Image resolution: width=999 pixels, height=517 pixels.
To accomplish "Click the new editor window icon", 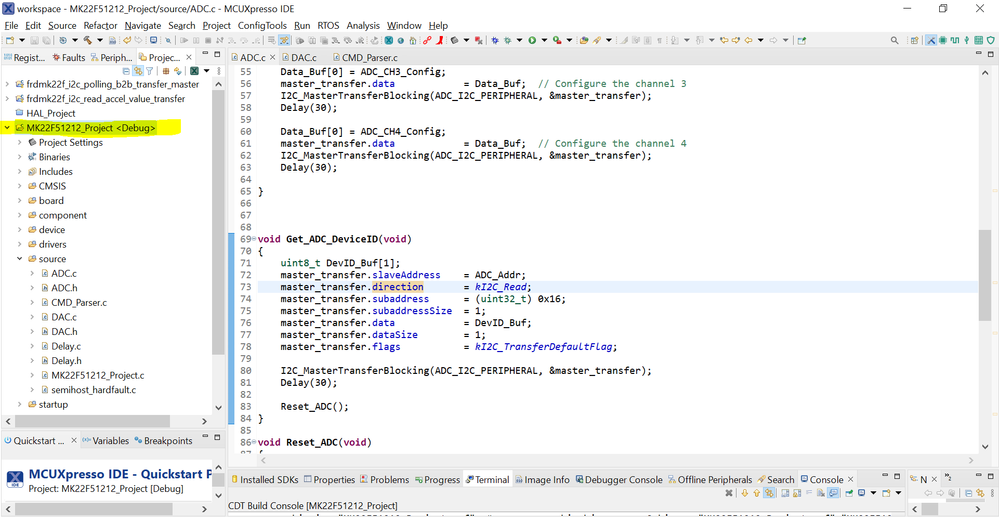I will (x=801, y=40).
